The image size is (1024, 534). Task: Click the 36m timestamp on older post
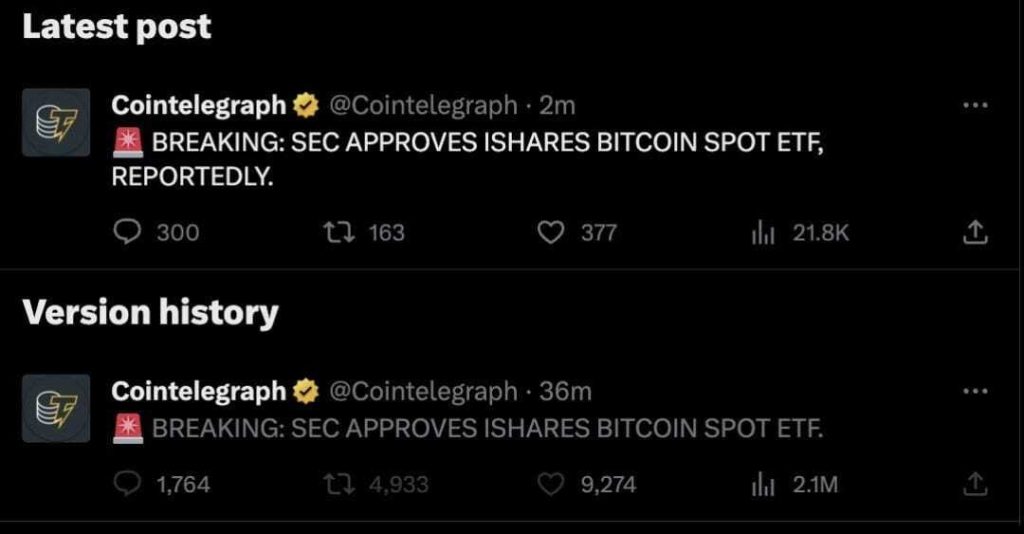coord(565,391)
